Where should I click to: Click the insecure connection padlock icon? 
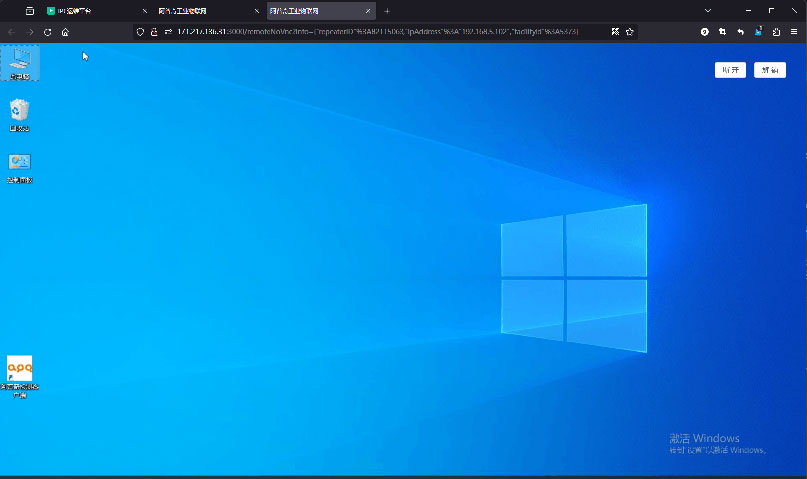click(x=154, y=32)
